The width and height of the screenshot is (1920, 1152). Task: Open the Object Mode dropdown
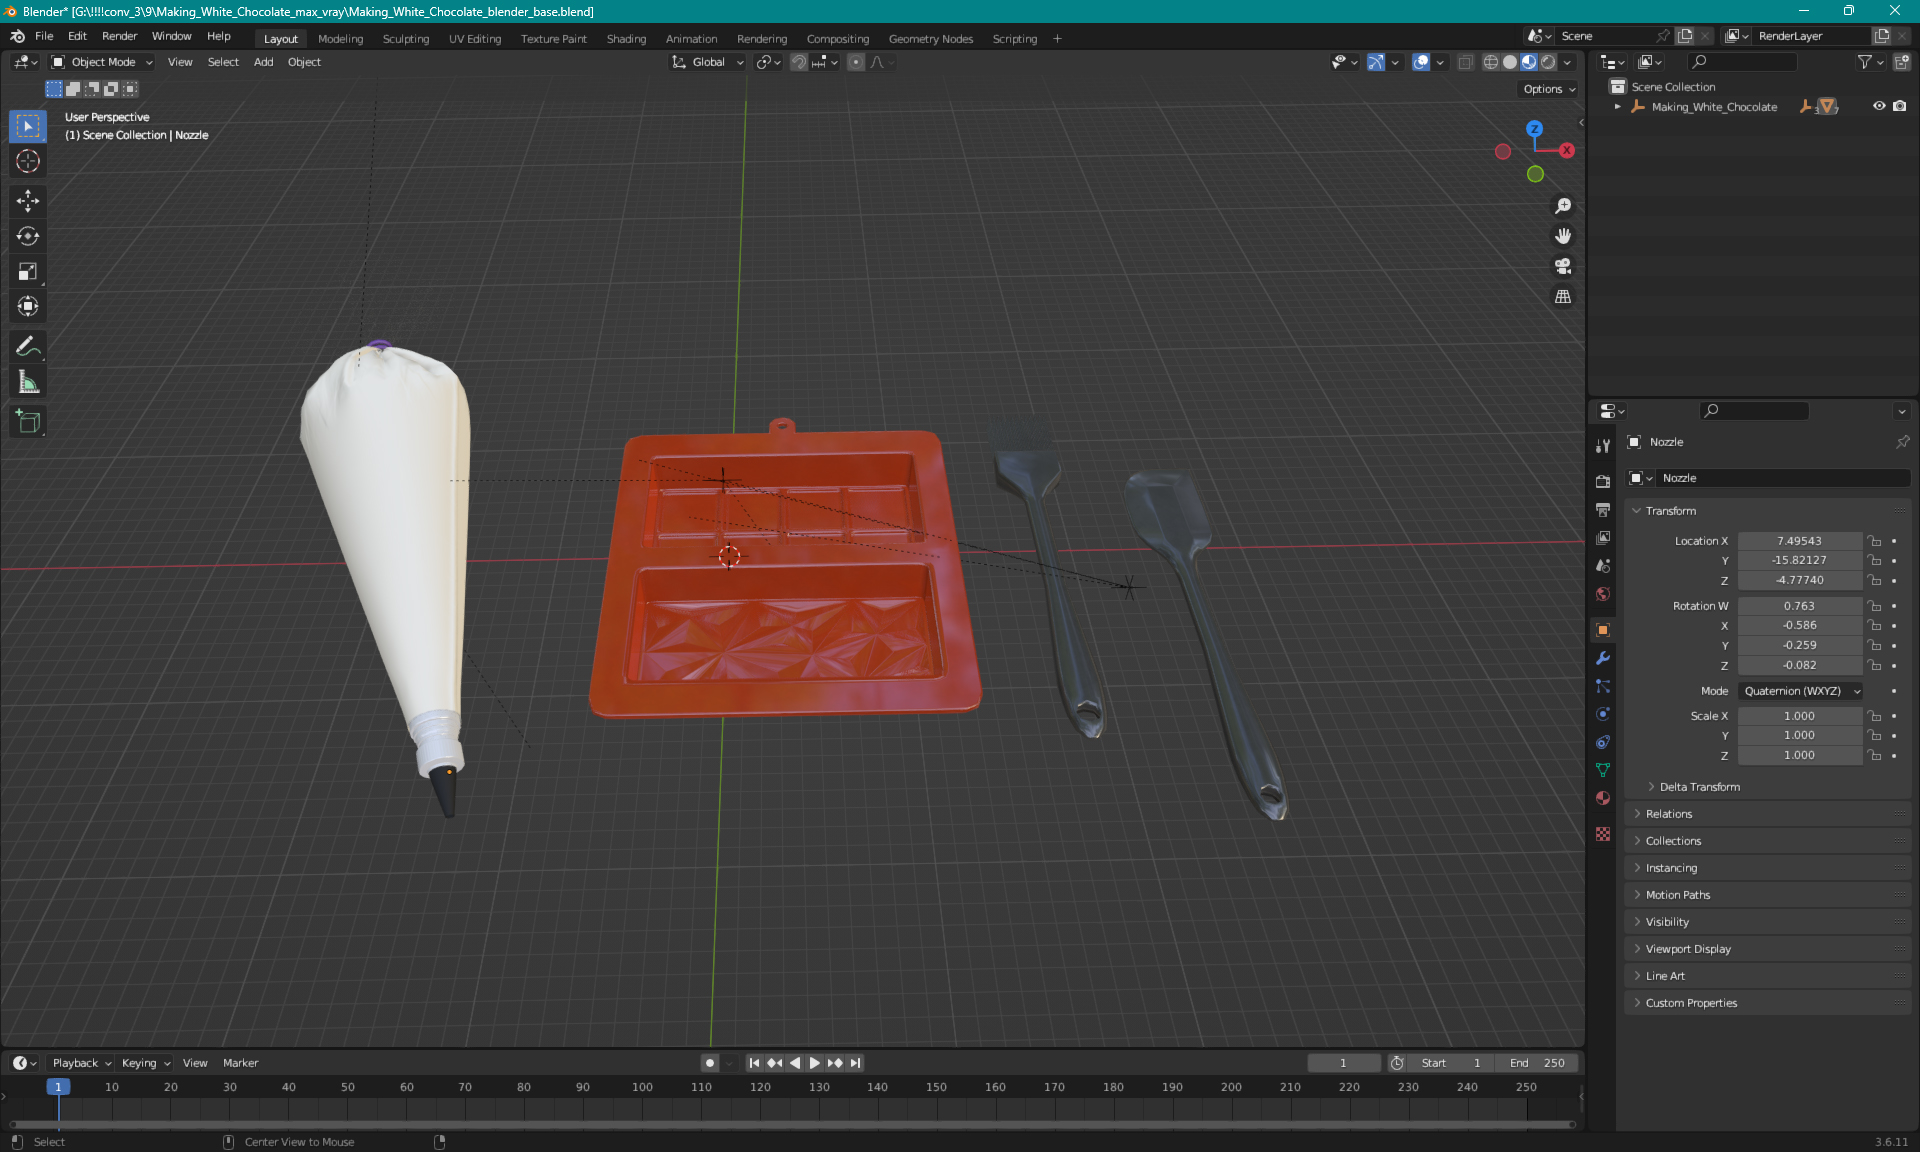(x=102, y=62)
